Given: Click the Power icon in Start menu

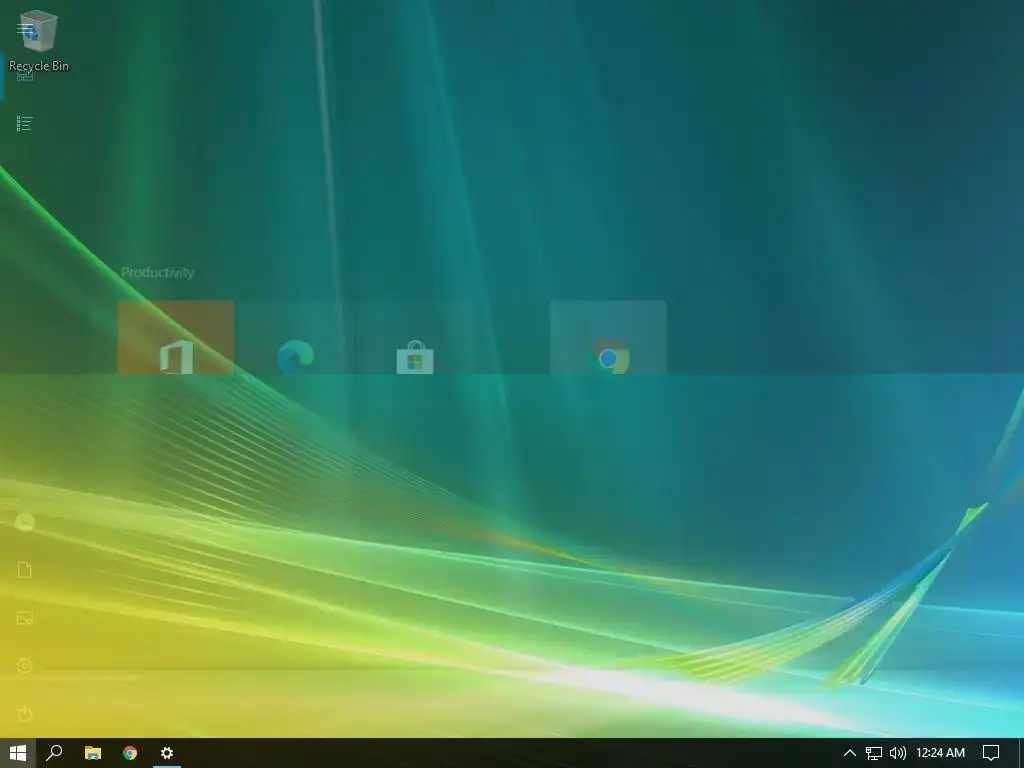Looking at the screenshot, I should click(x=25, y=714).
